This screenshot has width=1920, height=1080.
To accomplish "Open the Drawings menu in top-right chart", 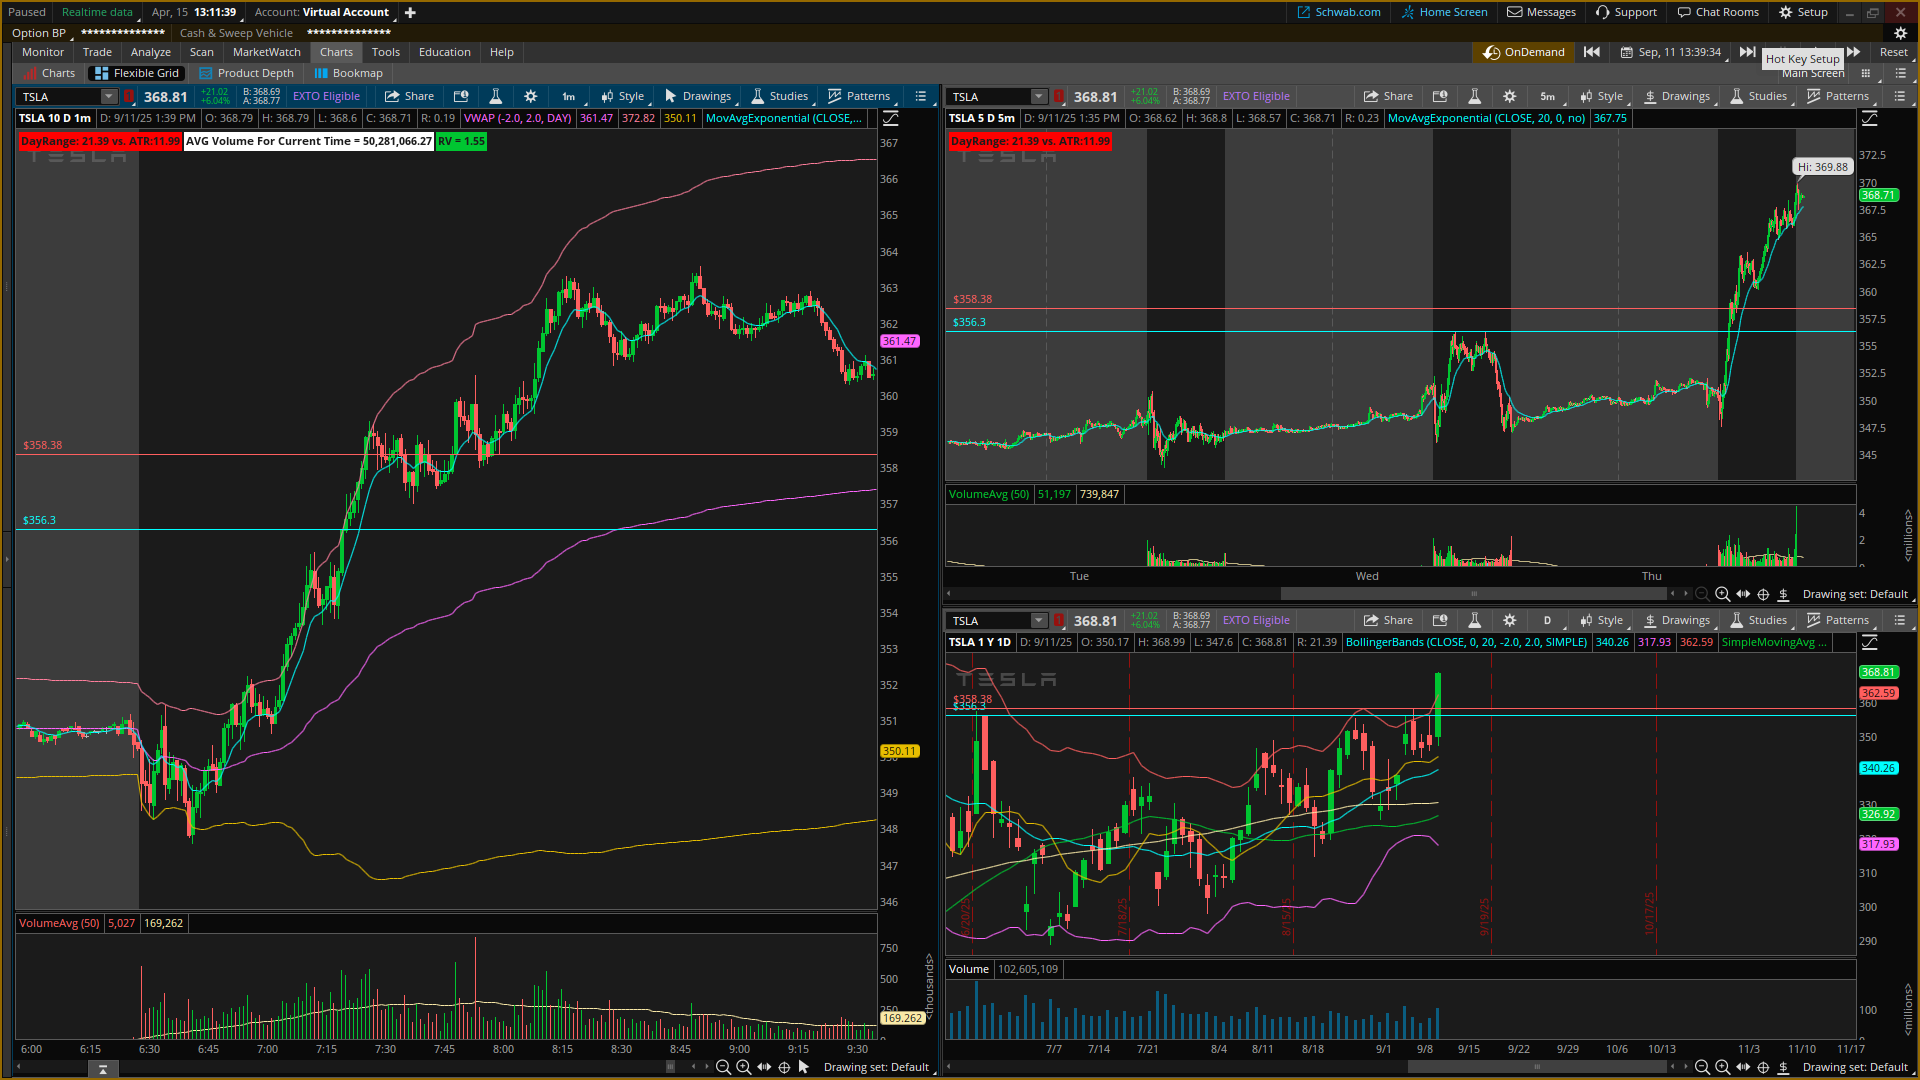I will click(1677, 97).
